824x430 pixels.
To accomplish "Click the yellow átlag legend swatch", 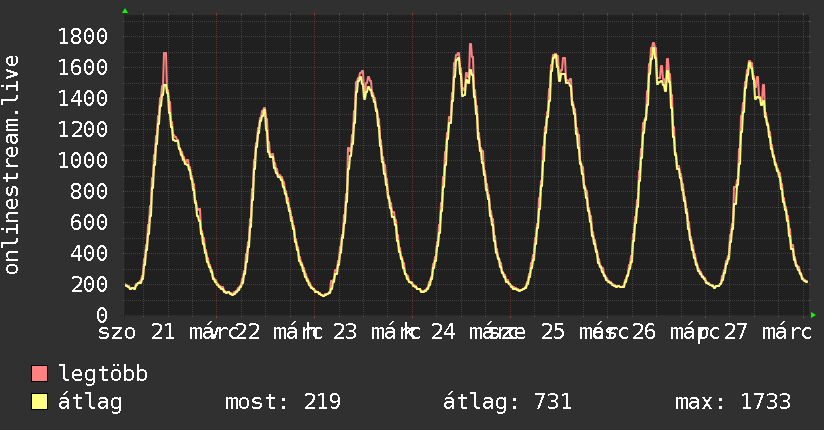I will [x=39, y=402].
